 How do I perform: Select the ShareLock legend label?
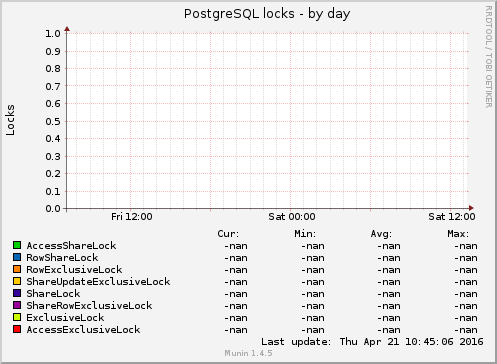(x=53, y=294)
